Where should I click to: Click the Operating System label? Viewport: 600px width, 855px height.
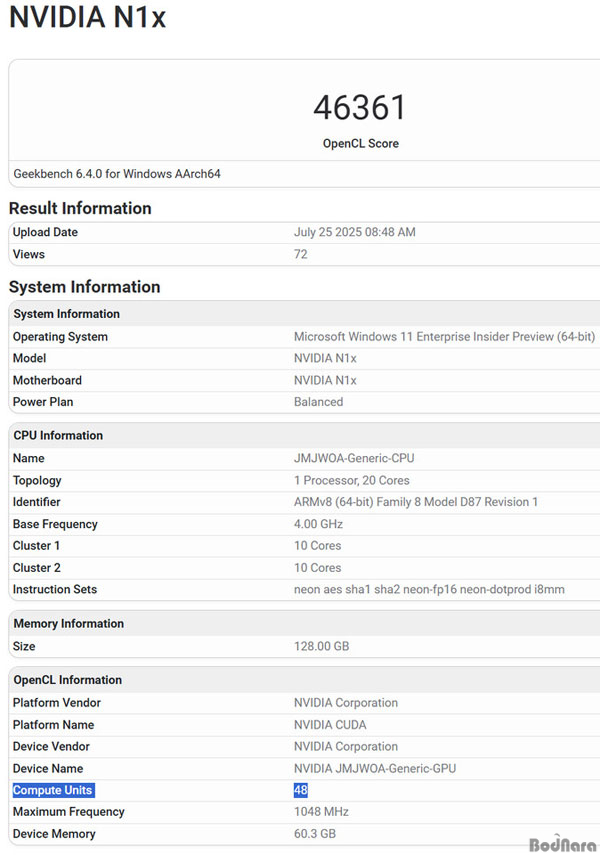click(x=60, y=337)
